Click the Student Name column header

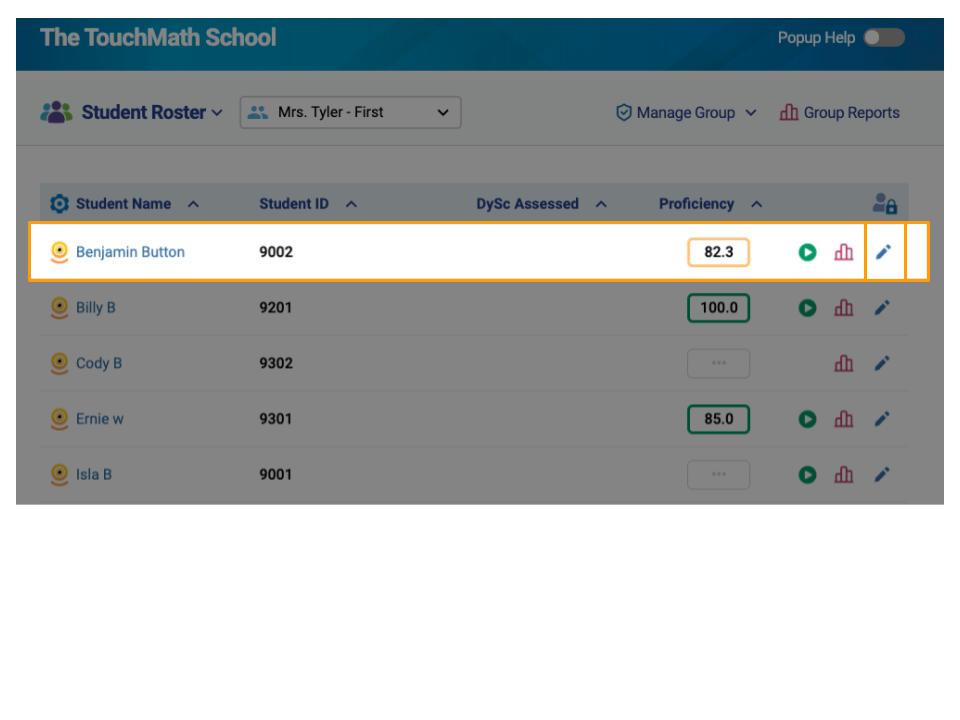[x=123, y=204]
